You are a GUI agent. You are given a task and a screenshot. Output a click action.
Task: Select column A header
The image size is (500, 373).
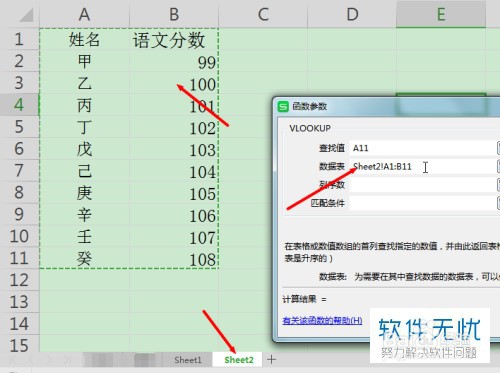pyautogui.click(x=84, y=14)
